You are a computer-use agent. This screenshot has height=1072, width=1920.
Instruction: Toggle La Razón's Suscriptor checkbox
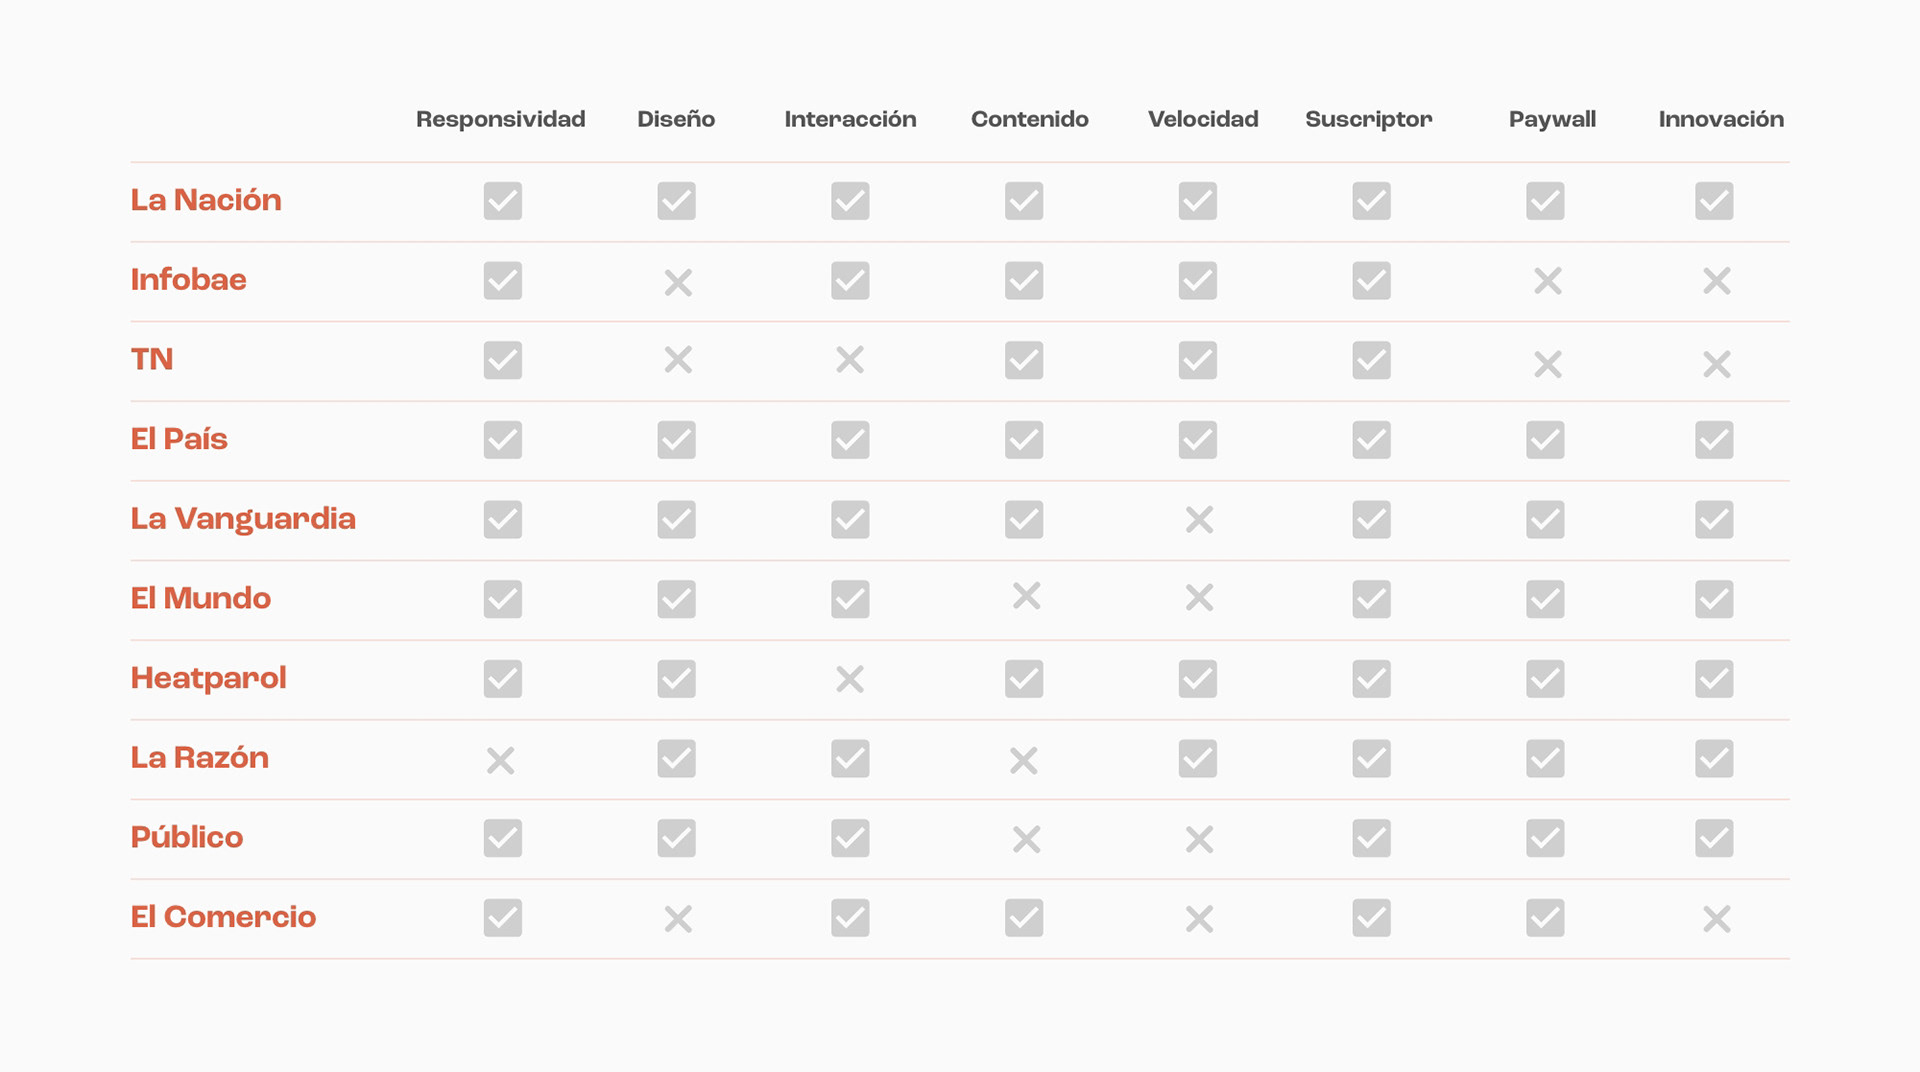point(1371,759)
